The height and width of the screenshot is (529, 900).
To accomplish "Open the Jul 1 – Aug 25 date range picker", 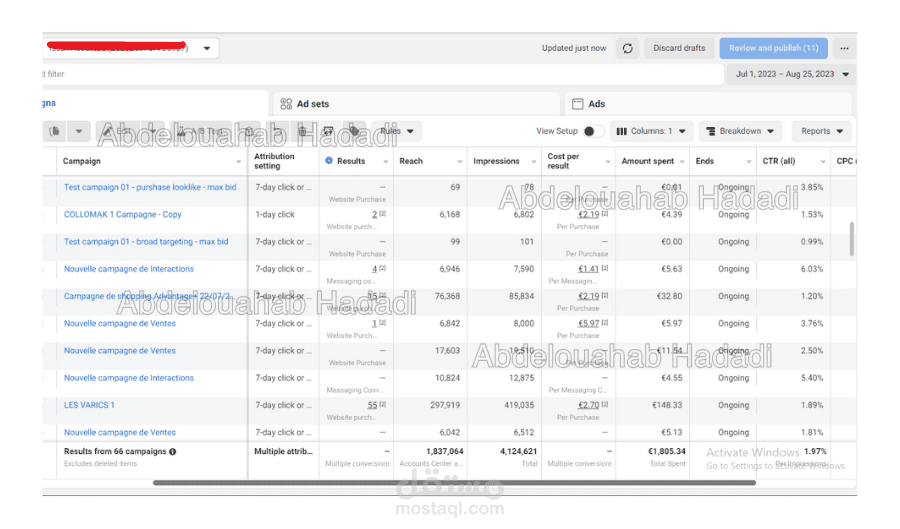I will [x=792, y=74].
